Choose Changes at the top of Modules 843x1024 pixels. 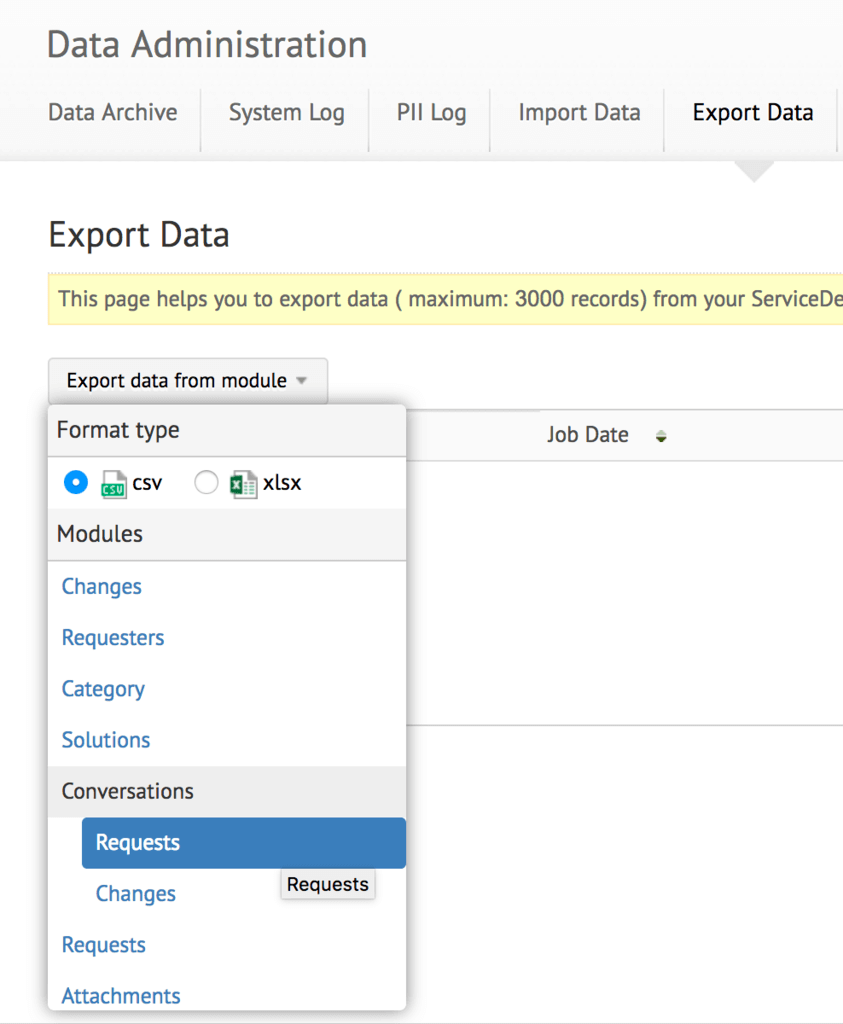click(x=102, y=587)
